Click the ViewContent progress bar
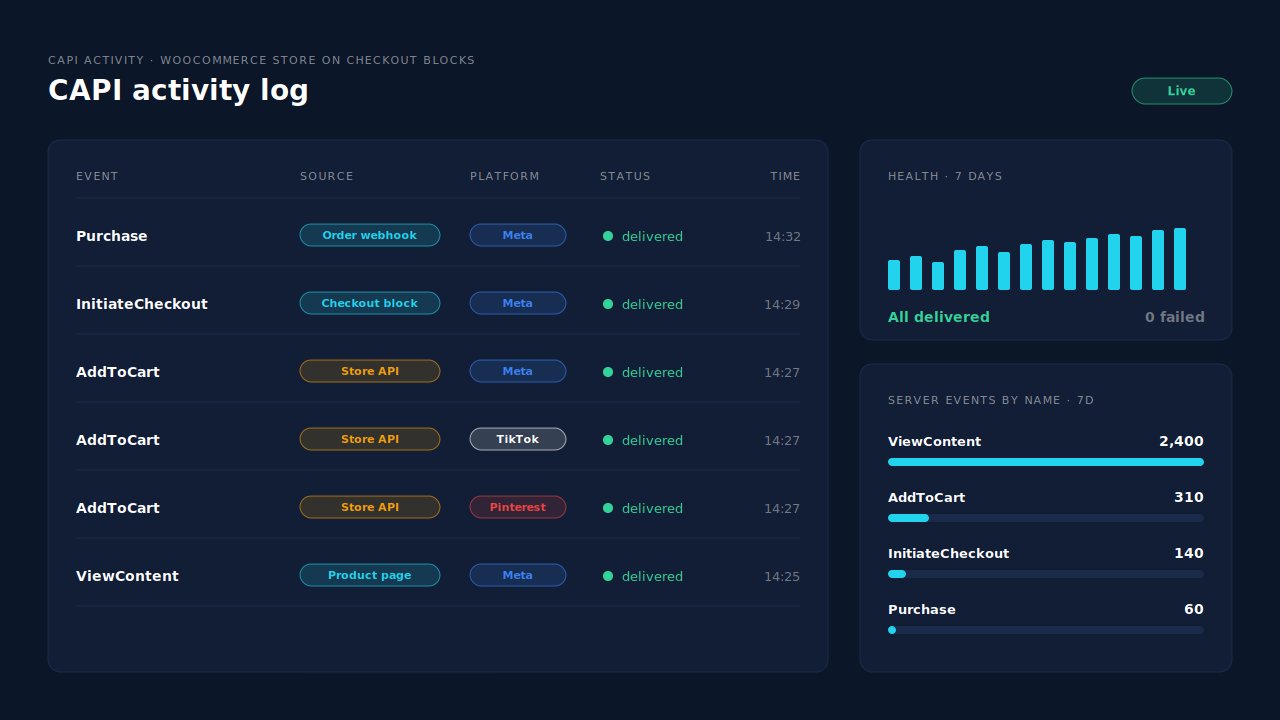The height and width of the screenshot is (720, 1280). click(1046, 462)
